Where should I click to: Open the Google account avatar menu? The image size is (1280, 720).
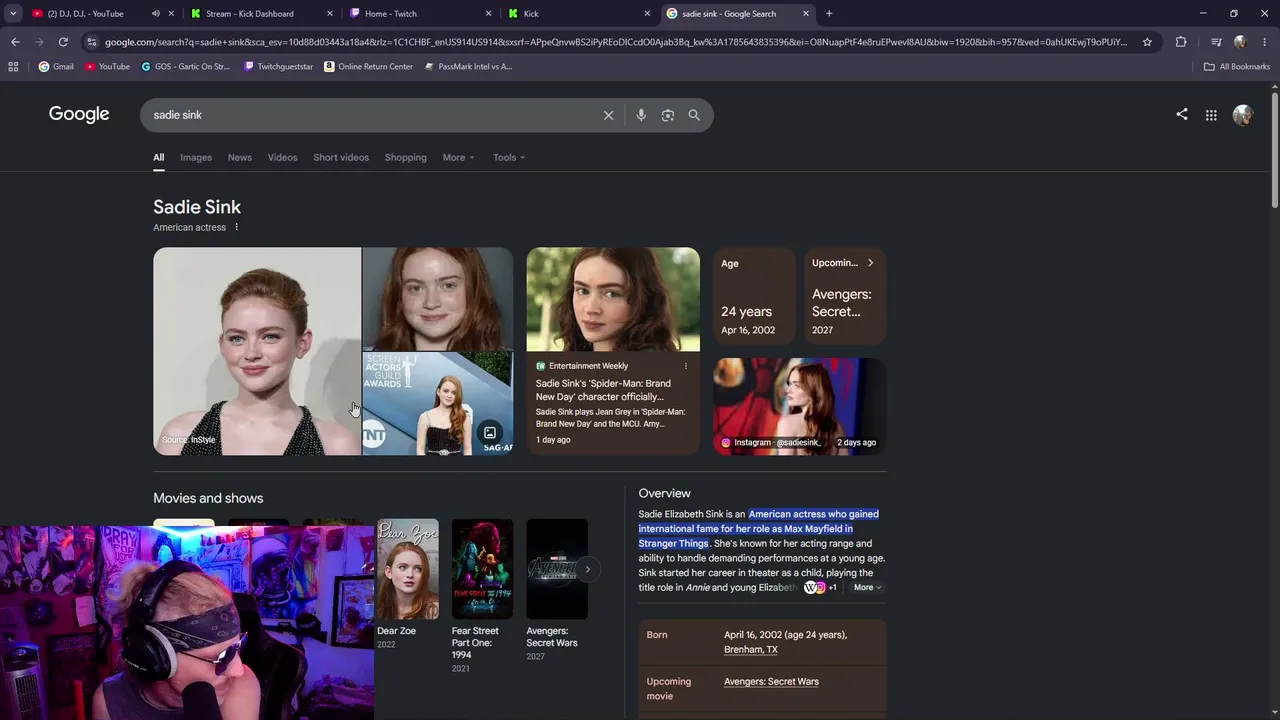click(1242, 115)
